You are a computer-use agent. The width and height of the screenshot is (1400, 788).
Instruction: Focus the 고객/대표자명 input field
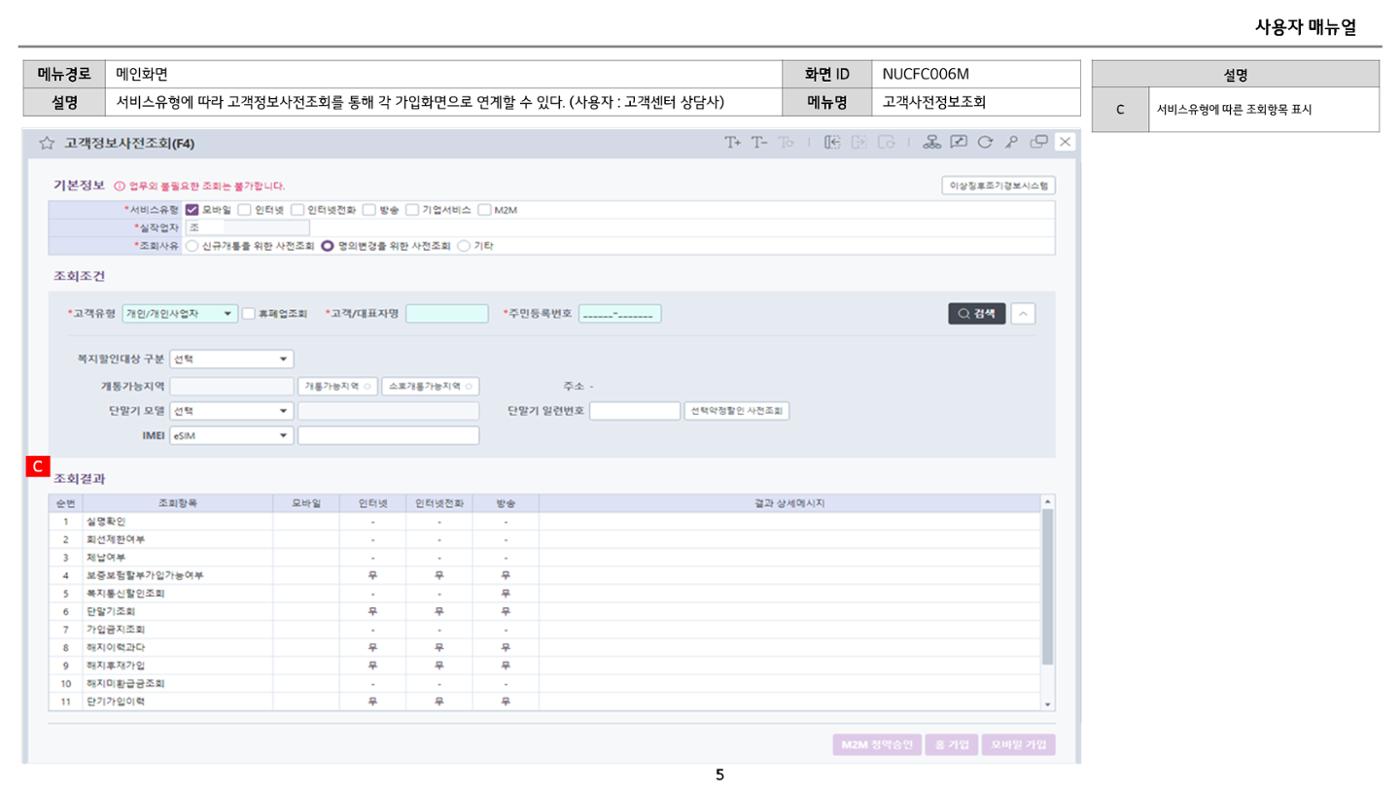(x=447, y=314)
